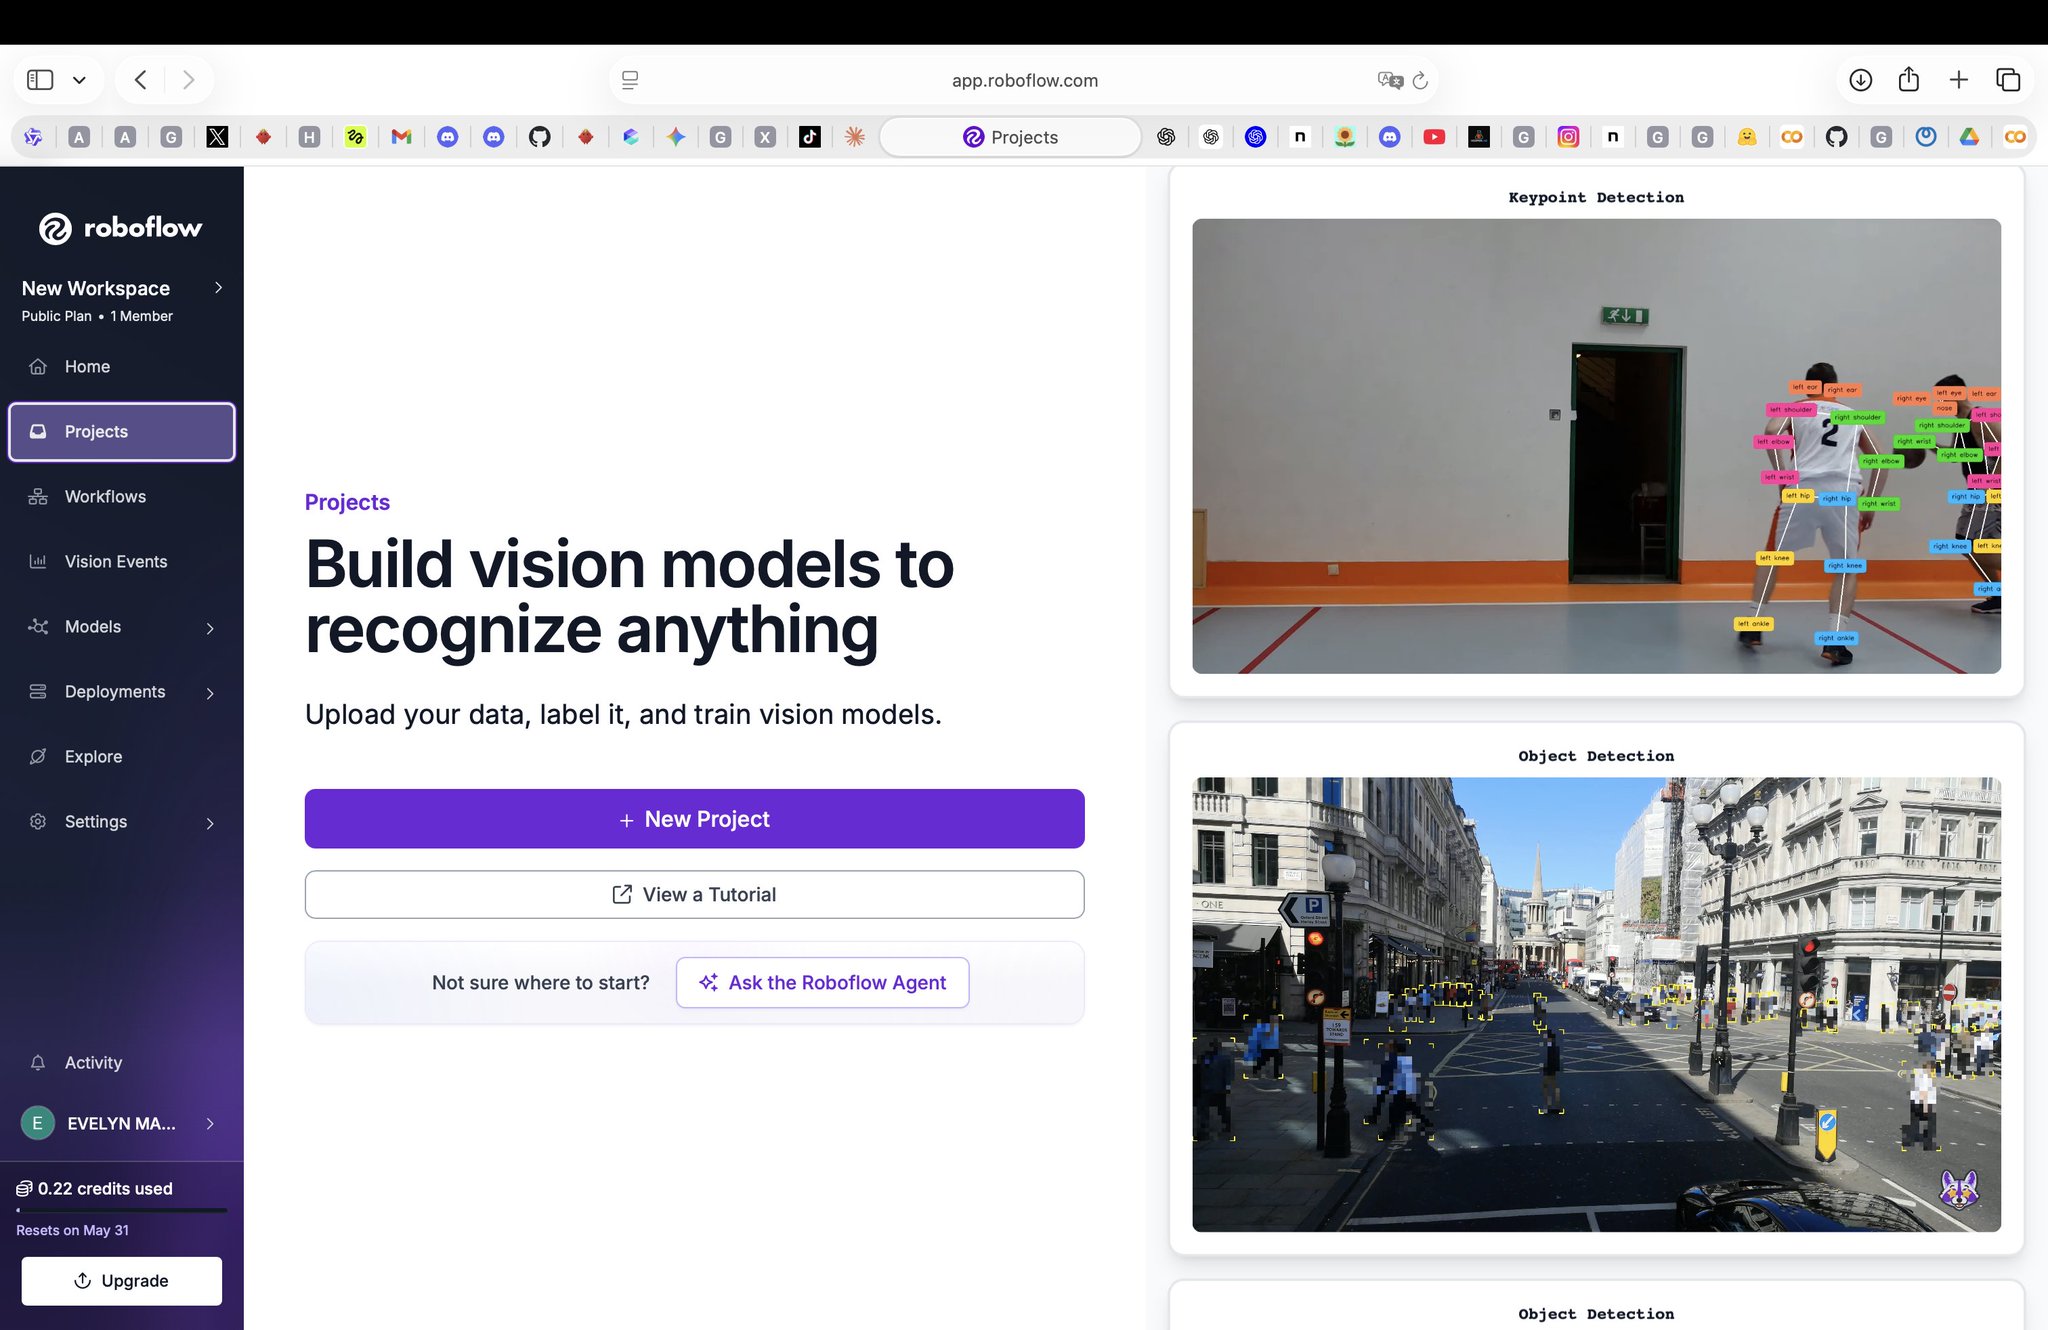This screenshot has height=1330, width=2048.
Task: Switch to the Hugging Face tab
Action: [x=1747, y=137]
